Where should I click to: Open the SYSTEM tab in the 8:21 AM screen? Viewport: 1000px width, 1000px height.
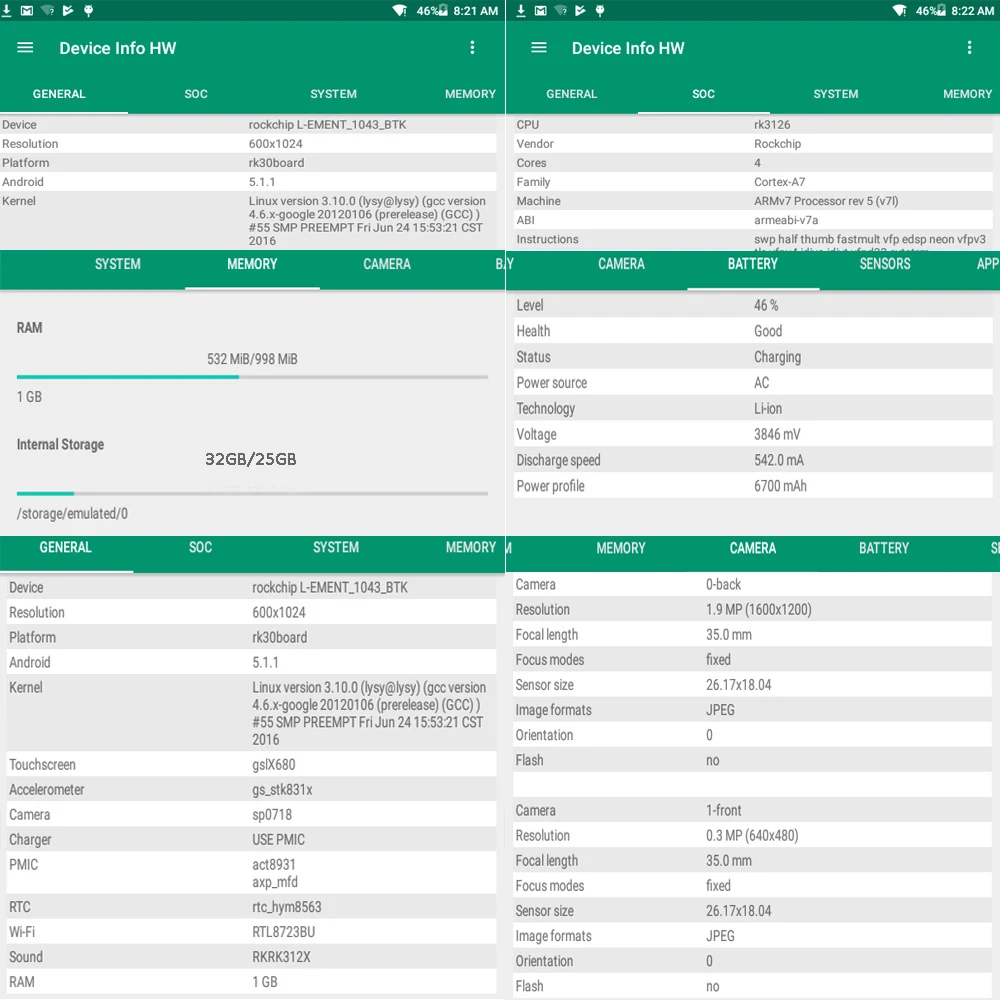point(334,94)
